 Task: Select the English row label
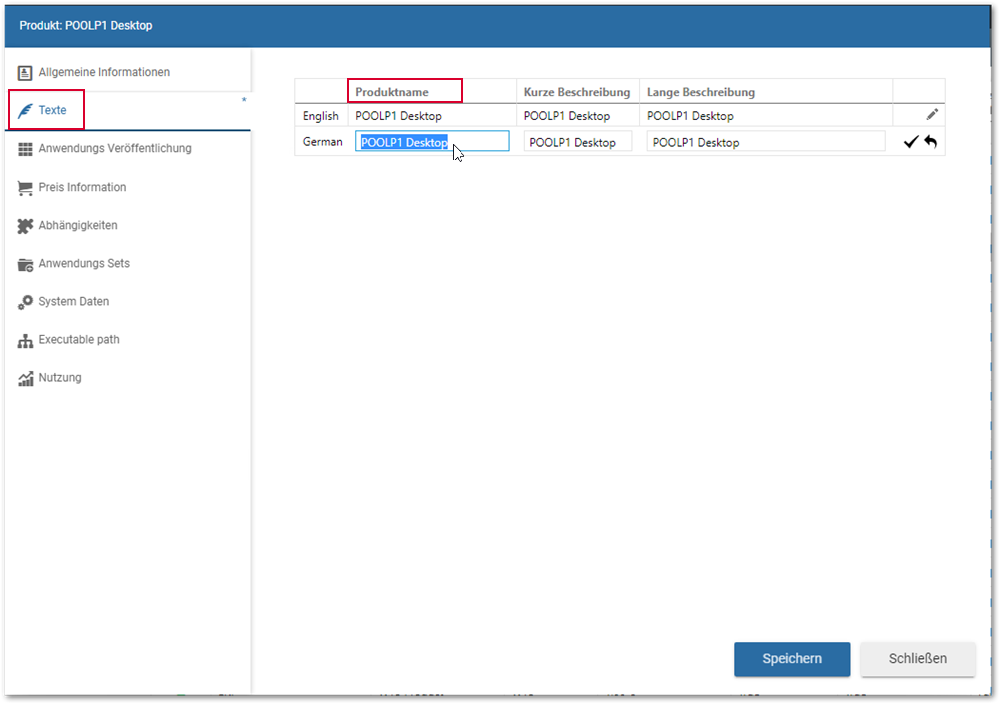[321, 116]
